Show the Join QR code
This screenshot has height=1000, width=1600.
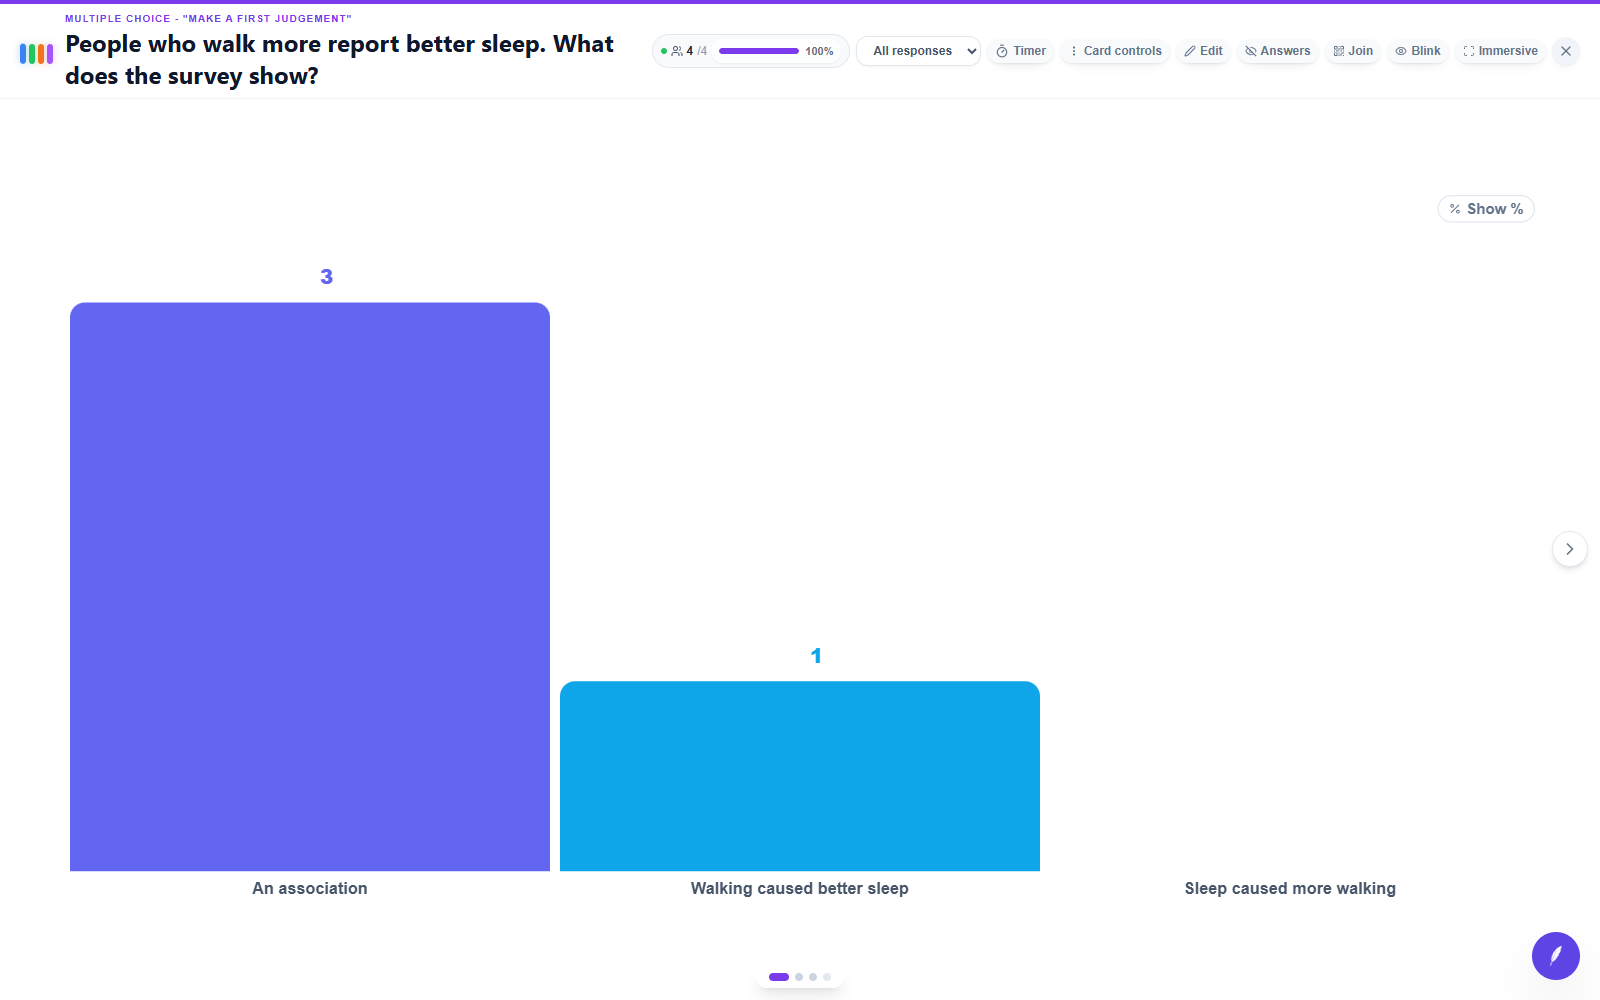1353,51
